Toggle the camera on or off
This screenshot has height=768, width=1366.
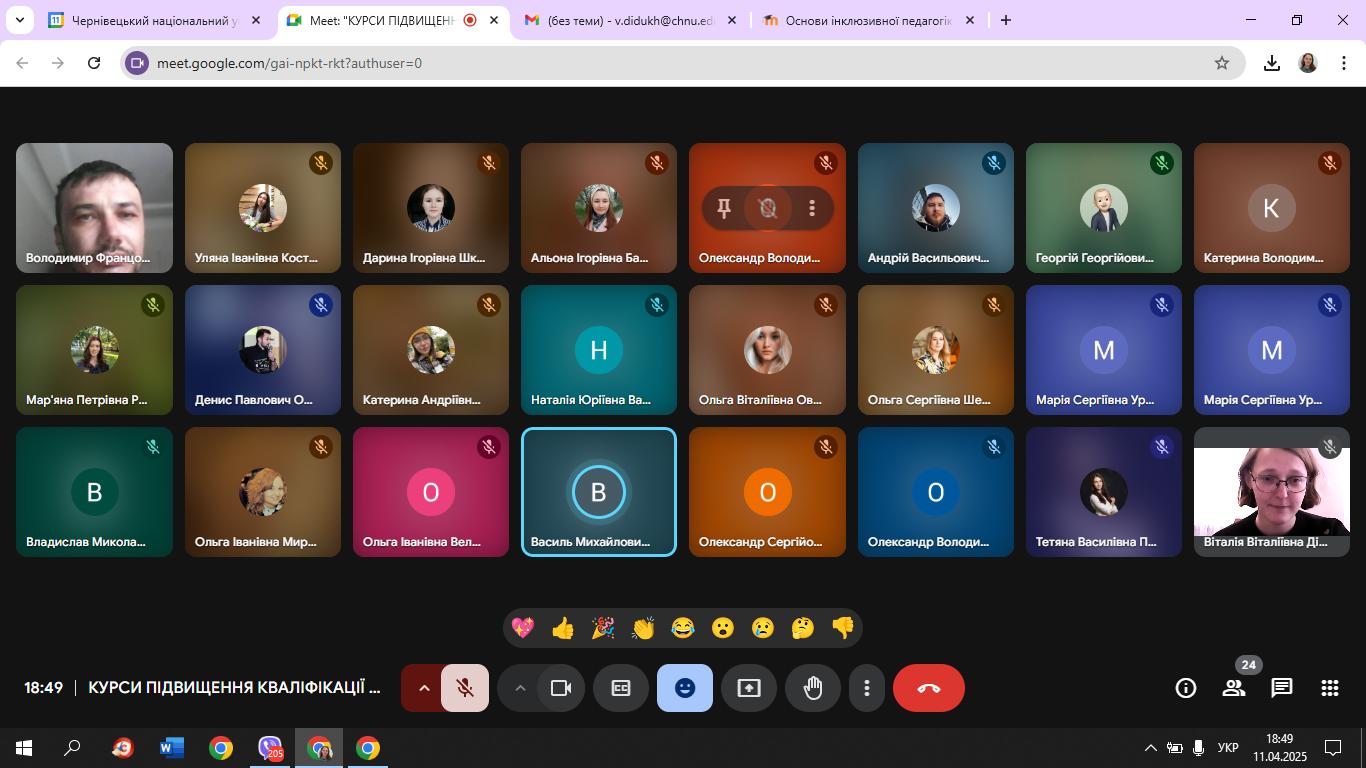tap(561, 688)
